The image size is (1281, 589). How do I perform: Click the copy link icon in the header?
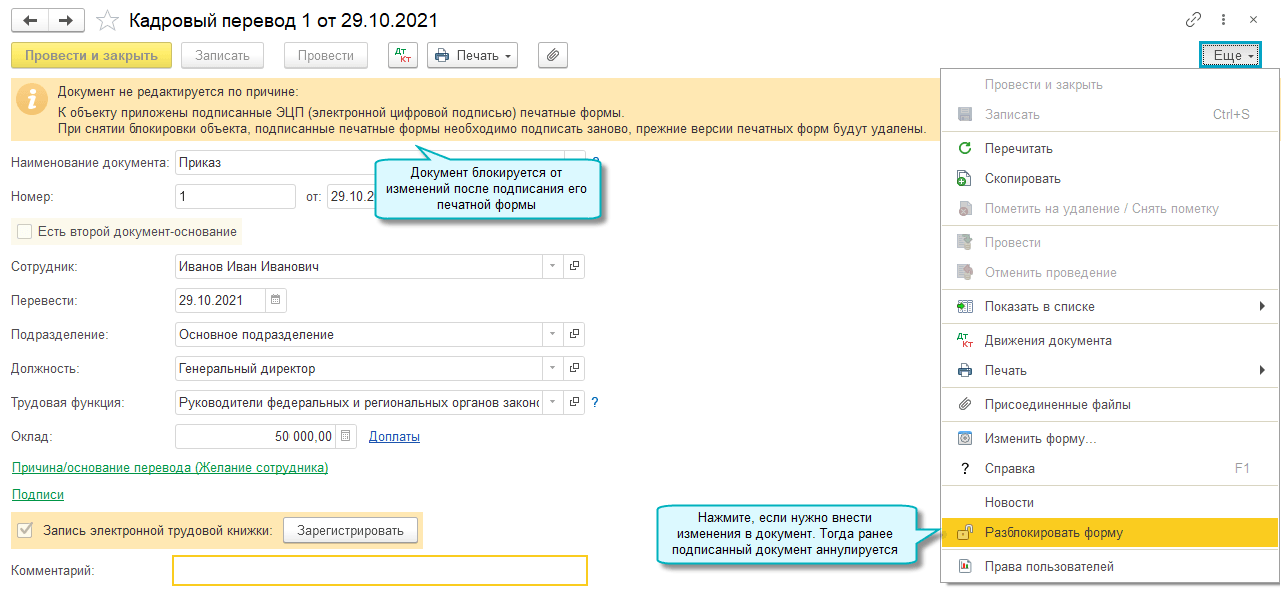click(1193, 20)
